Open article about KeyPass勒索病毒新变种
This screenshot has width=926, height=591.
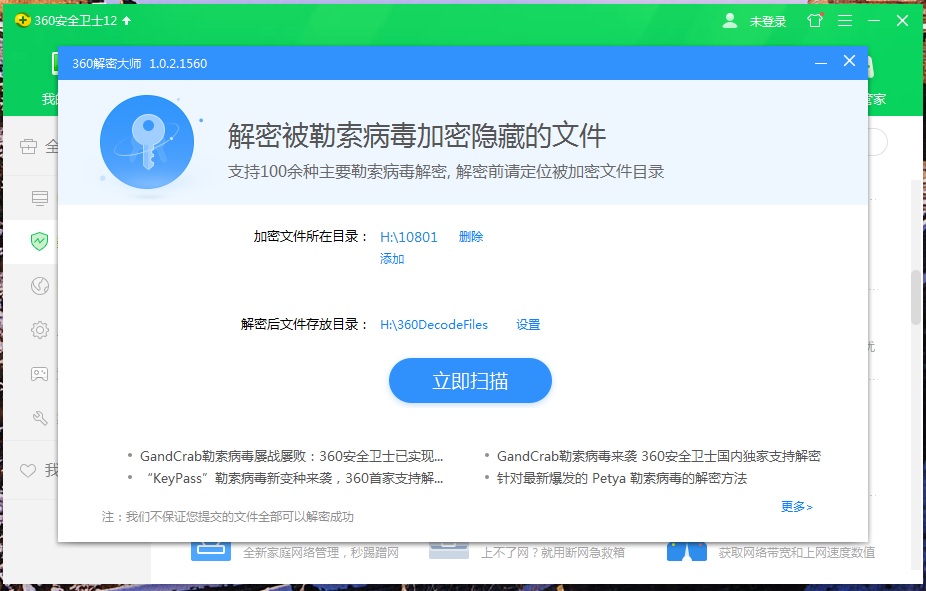[x=295, y=478]
